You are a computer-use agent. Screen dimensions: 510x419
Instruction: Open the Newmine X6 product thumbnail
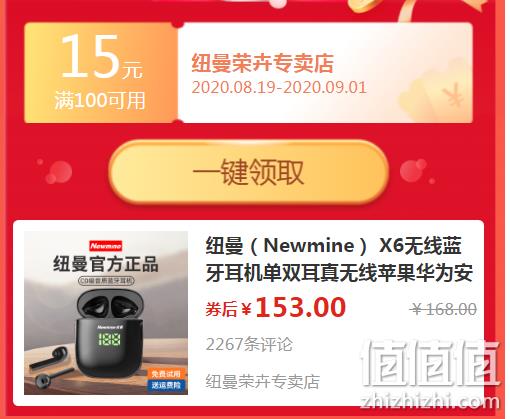[106, 313]
